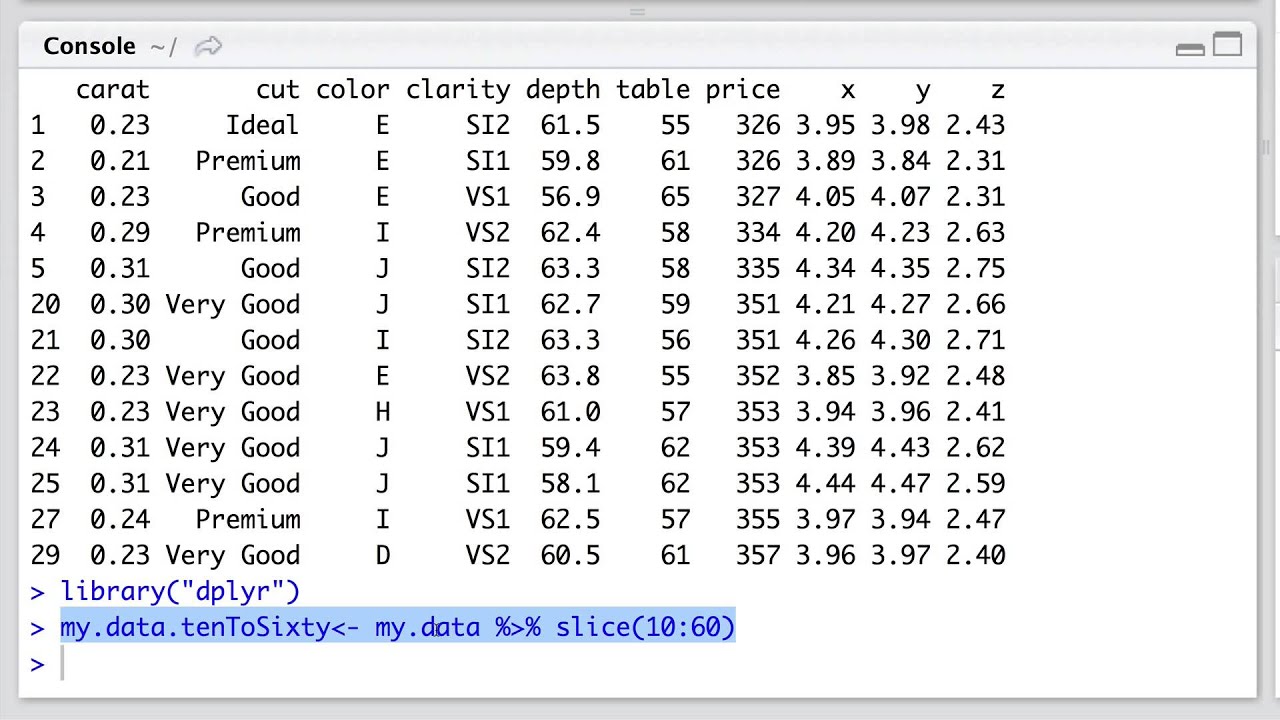The height and width of the screenshot is (720, 1280).
Task: Click the cut column header
Action: click(277, 90)
